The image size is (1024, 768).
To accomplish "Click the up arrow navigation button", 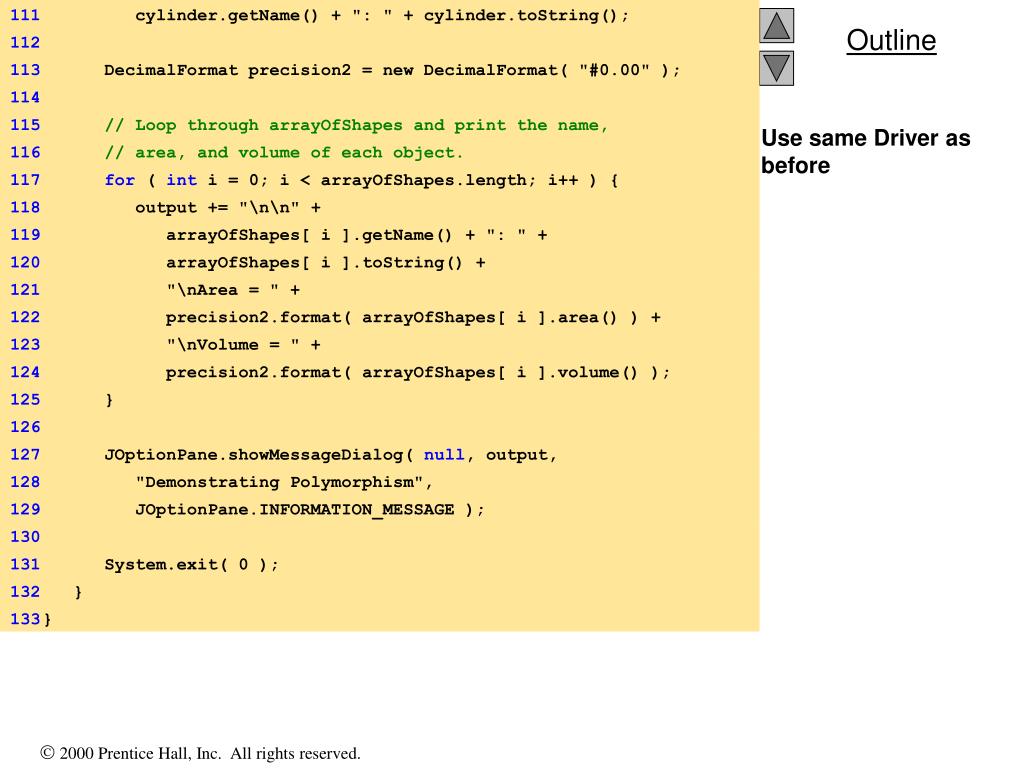I will [x=776, y=25].
